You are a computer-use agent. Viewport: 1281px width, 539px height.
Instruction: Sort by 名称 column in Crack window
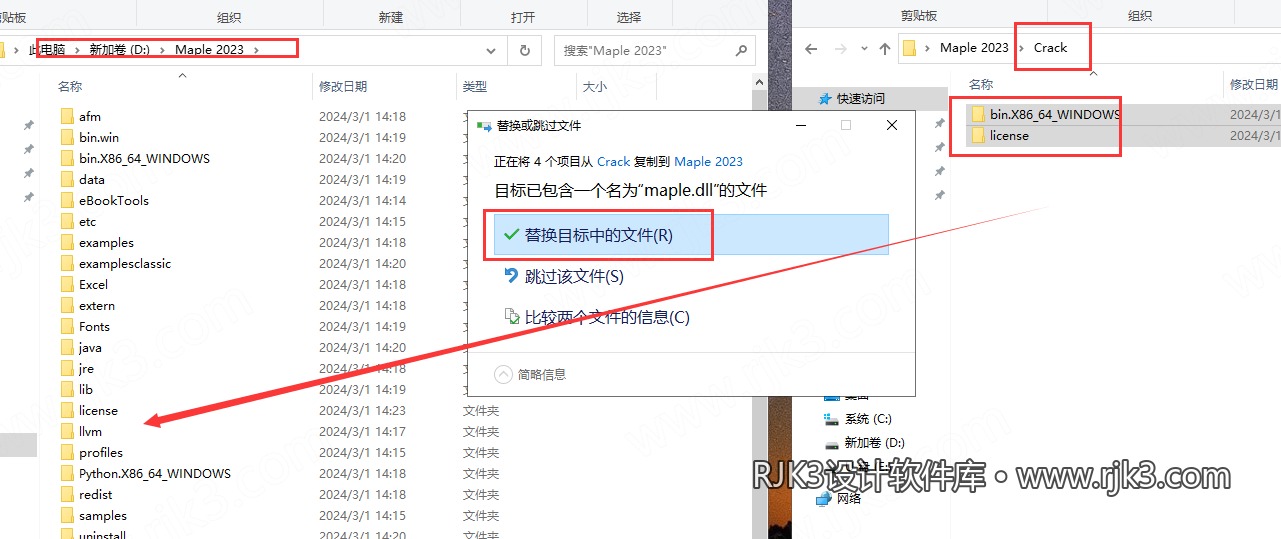981,85
